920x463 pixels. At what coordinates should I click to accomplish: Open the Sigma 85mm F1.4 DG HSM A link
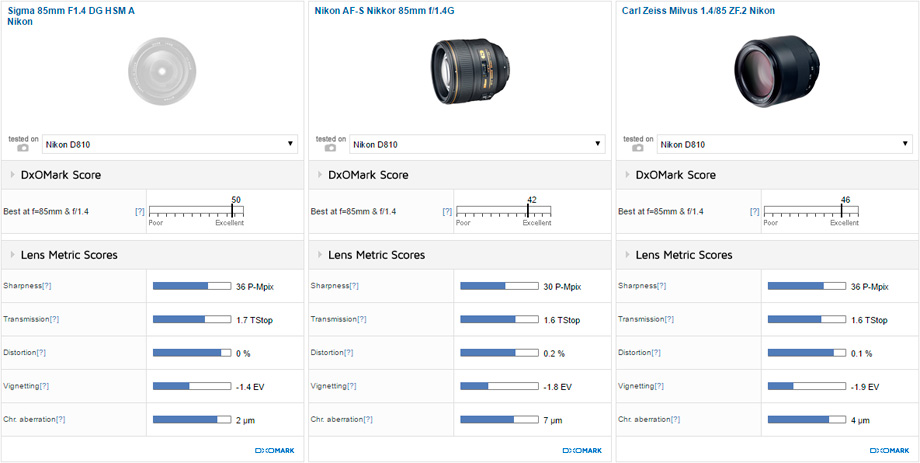click(x=70, y=11)
